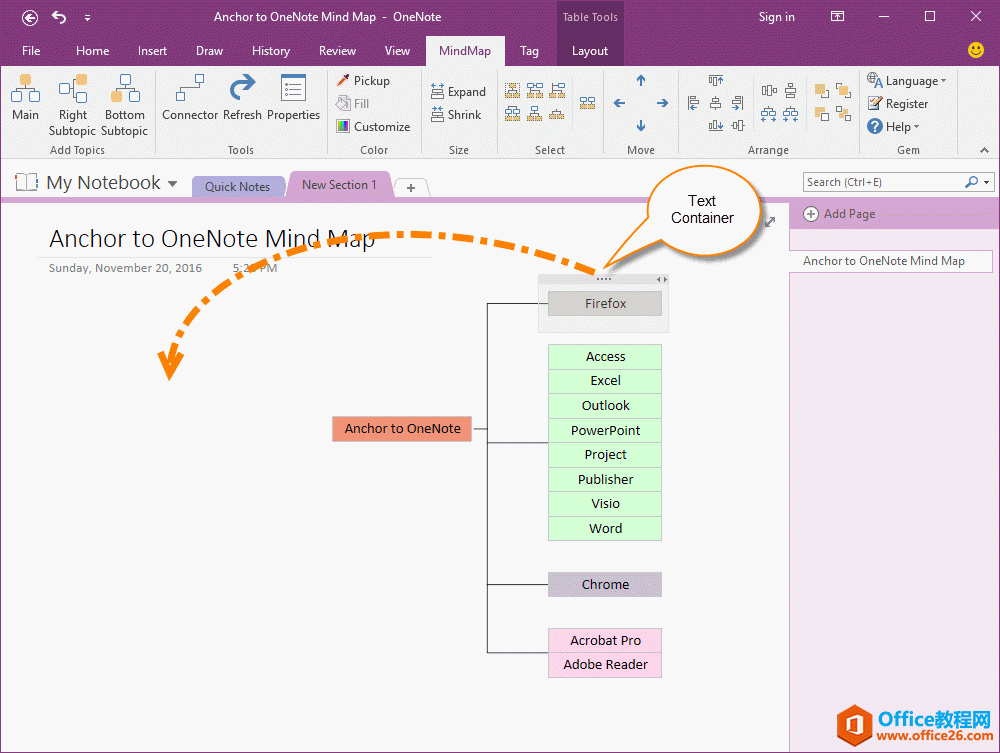Expand the My Notebook list
Image resolution: width=1000 pixels, height=753 pixels.
click(172, 184)
